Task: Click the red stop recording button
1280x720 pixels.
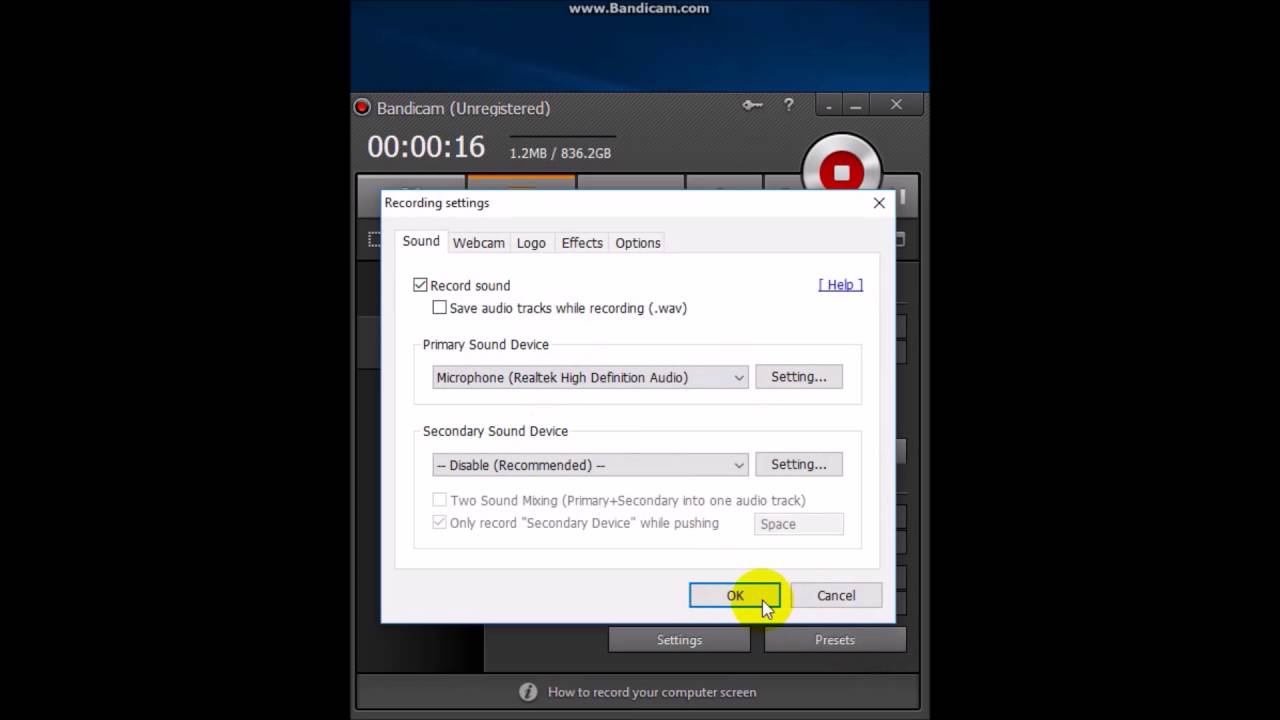Action: click(x=841, y=172)
